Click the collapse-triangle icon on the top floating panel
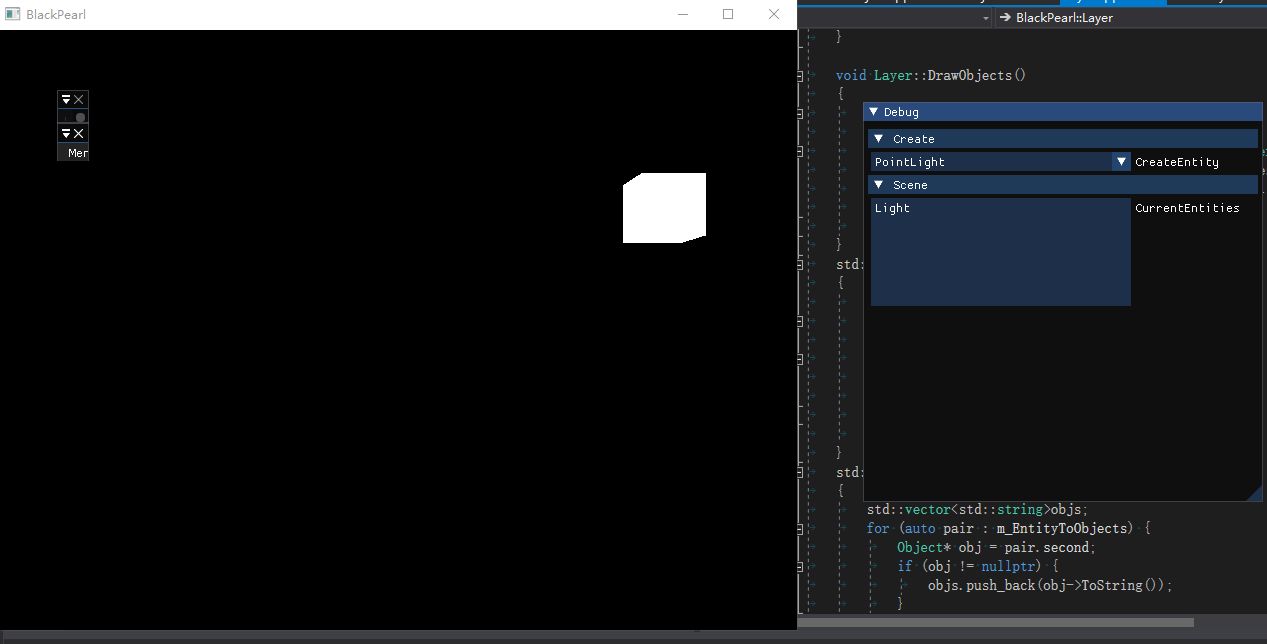The width and height of the screenshot is (1267, 644). coord(66,99)
